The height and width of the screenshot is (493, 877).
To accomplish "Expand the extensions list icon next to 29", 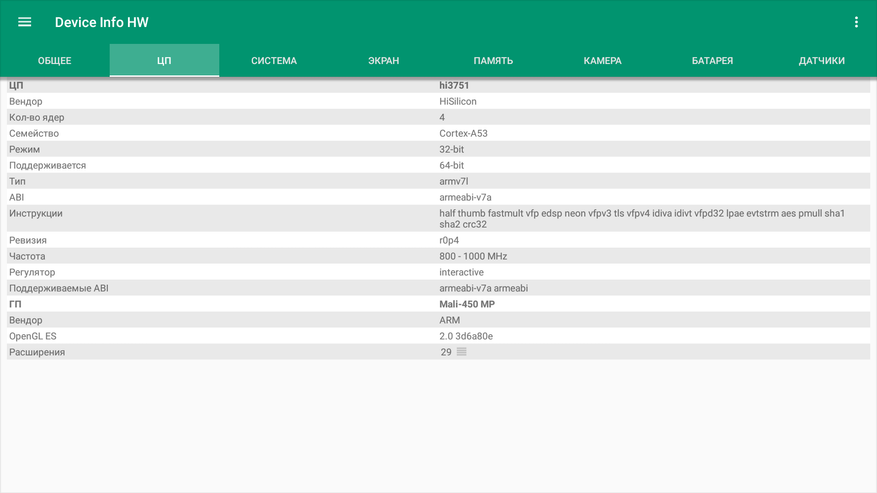I will [x=461, y=351].
